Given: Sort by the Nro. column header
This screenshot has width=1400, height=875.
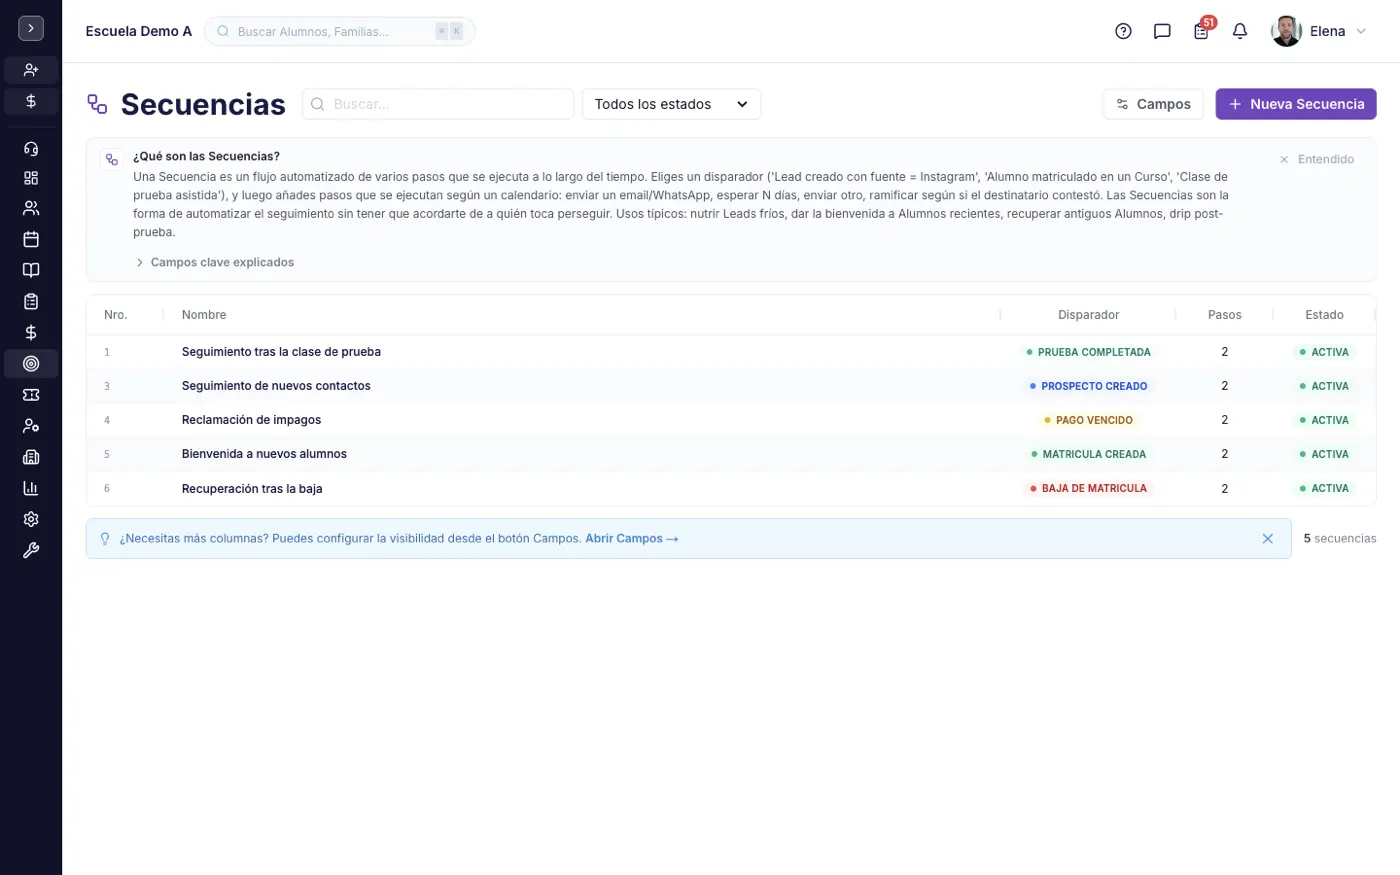Looking at the screenshot, I should point(116,315).
